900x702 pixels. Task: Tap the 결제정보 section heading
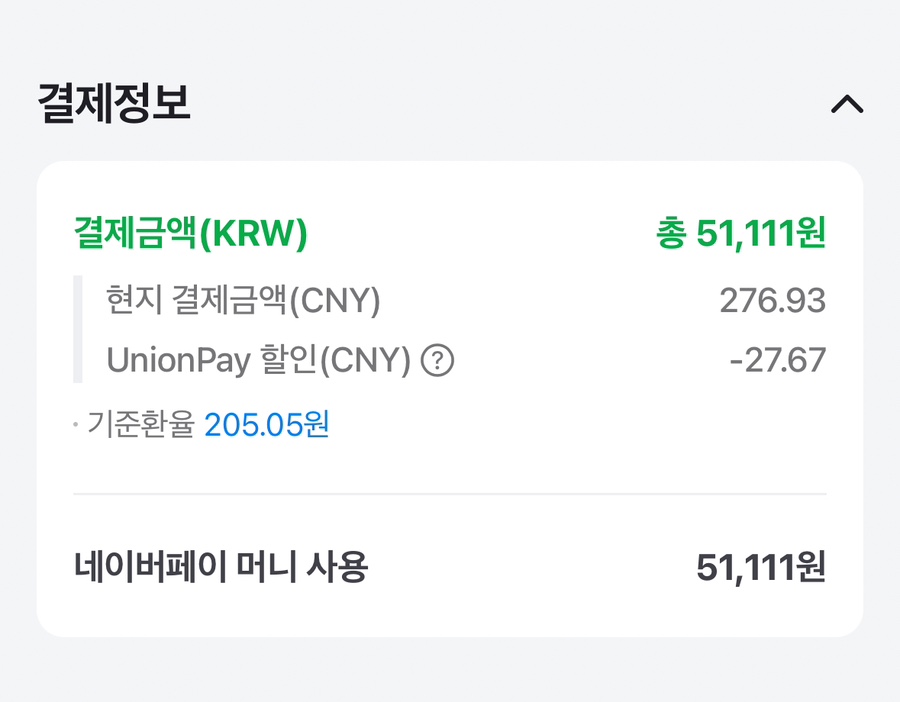point(114,103)
